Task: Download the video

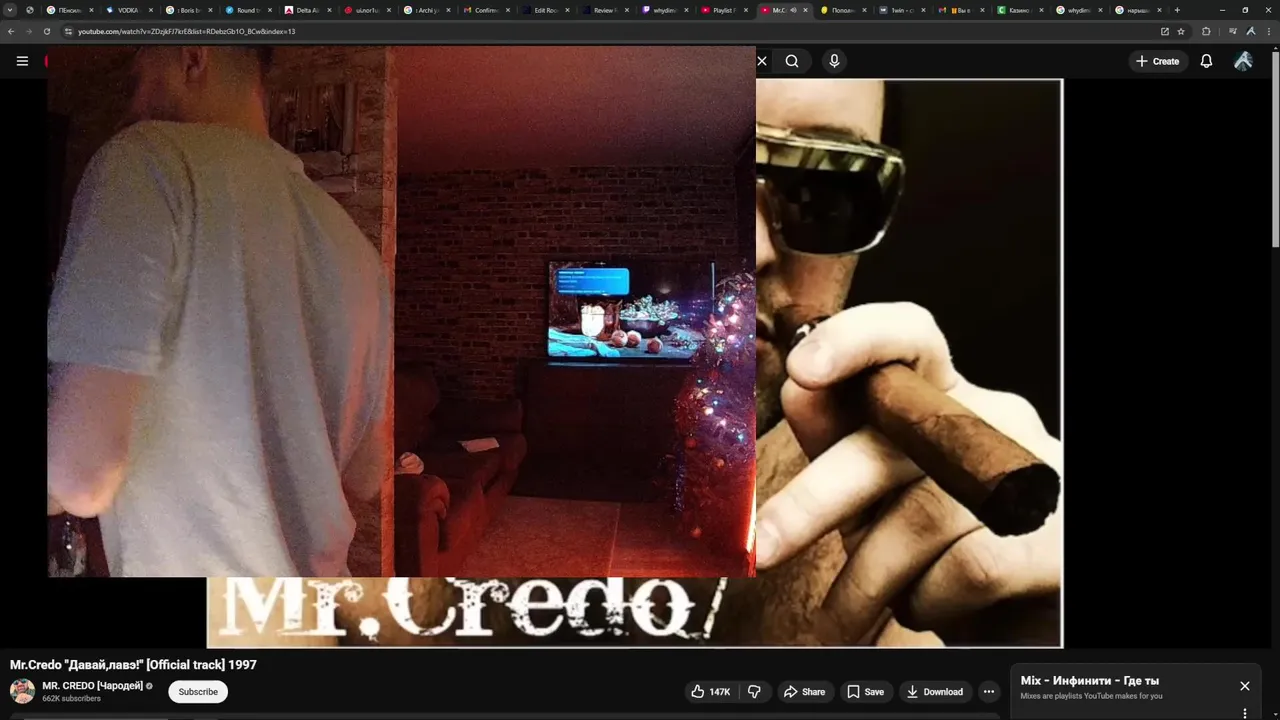Action: pos(934,691)
